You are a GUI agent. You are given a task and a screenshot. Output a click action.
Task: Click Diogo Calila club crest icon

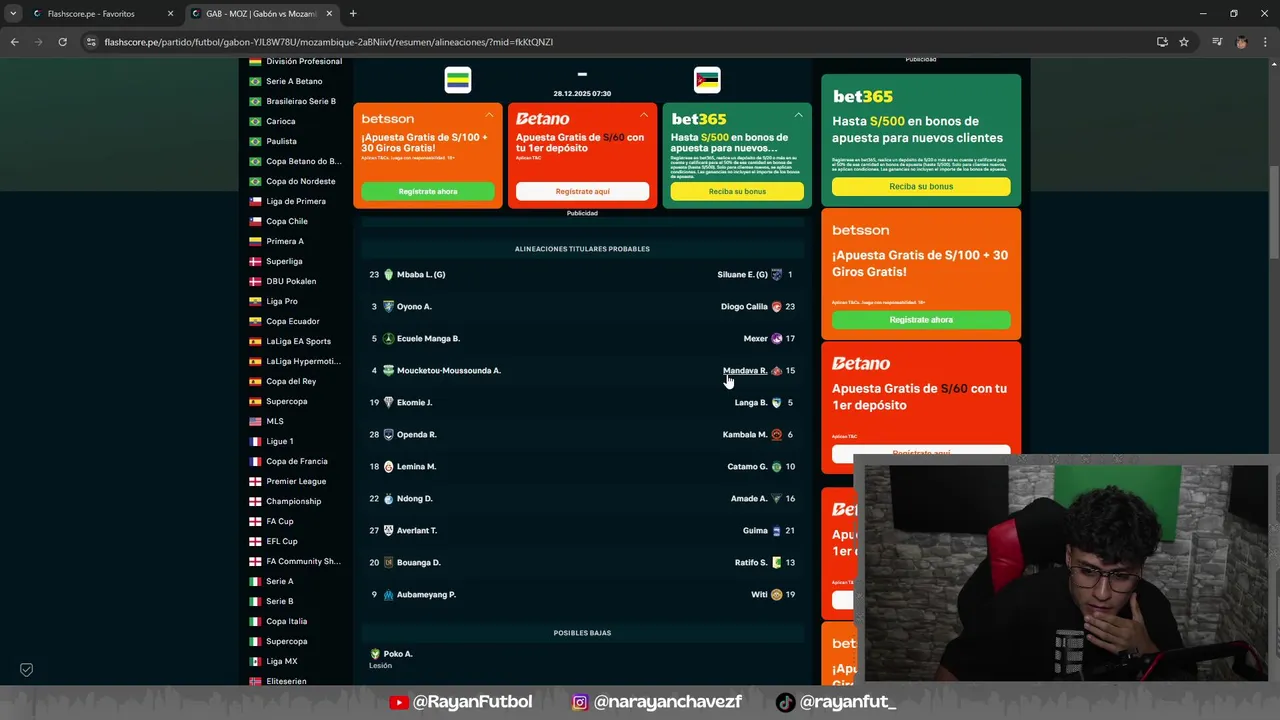[x=776, y=306]
